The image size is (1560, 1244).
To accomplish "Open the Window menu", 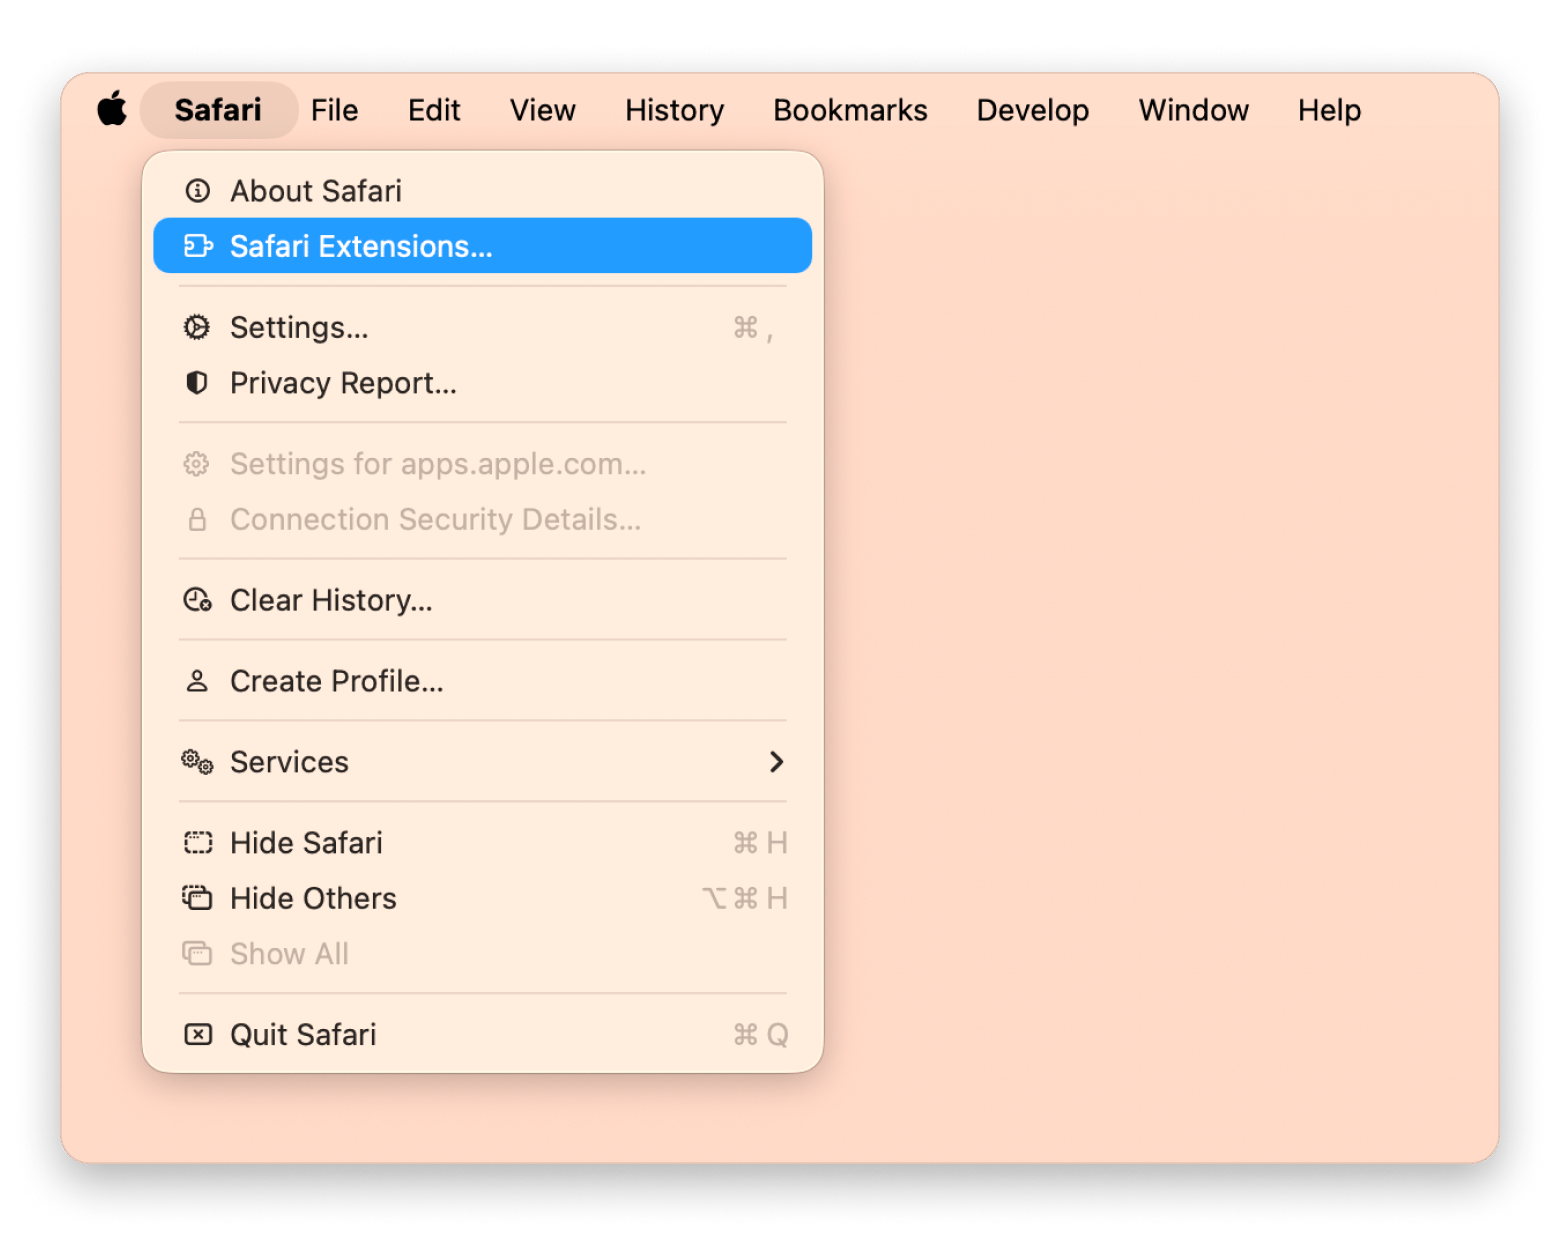I will tap(1194, 110).
